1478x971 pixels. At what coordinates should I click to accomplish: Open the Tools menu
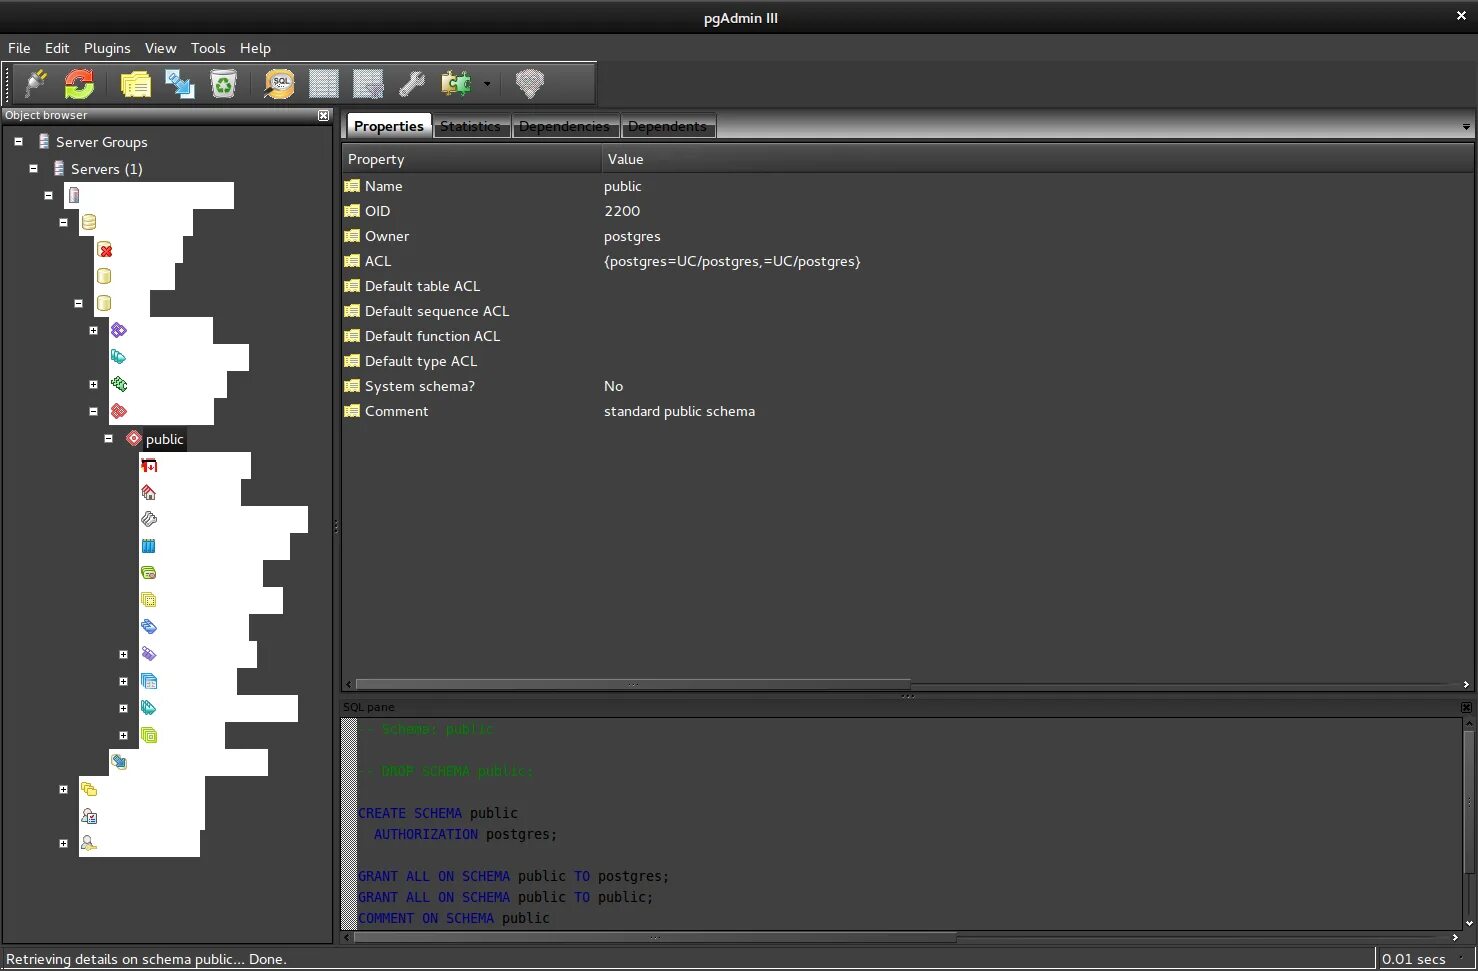208,48
